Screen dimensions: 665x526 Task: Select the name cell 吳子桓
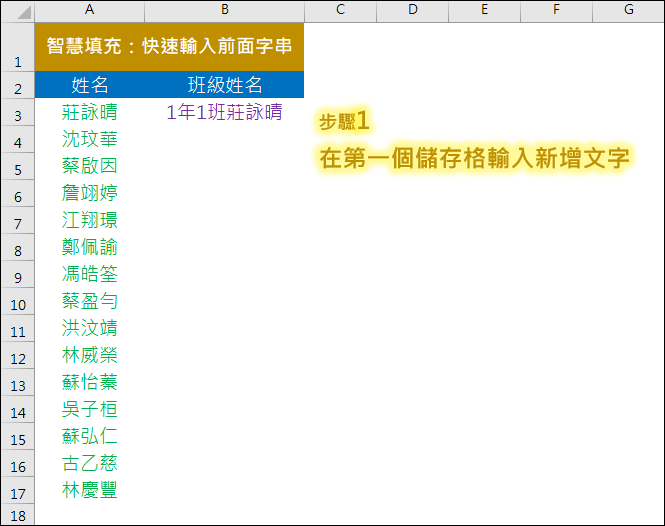89,409
